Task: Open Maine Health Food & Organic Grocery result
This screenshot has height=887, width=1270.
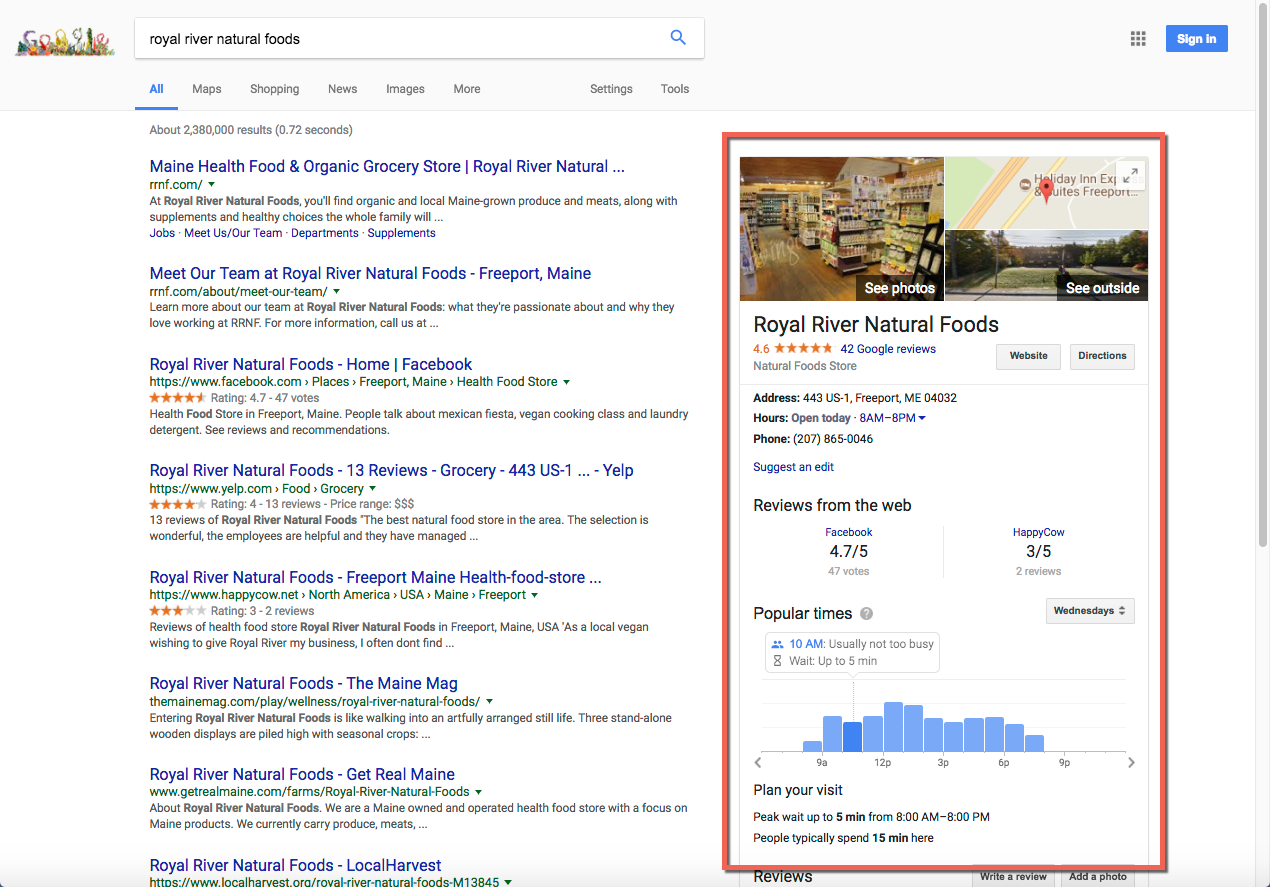Action: point(387,167)
